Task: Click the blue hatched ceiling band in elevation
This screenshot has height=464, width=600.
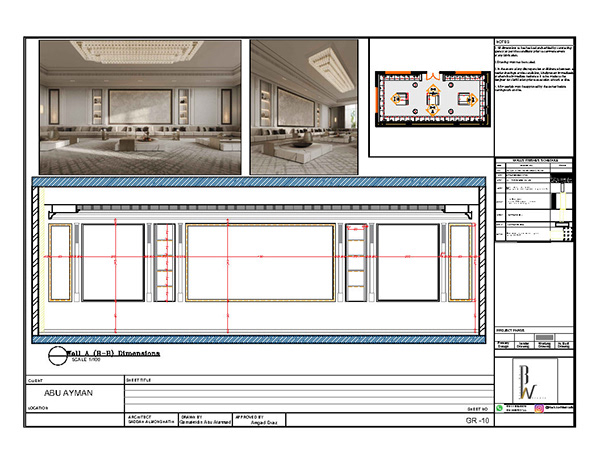Action: click(x=260, y=184)
